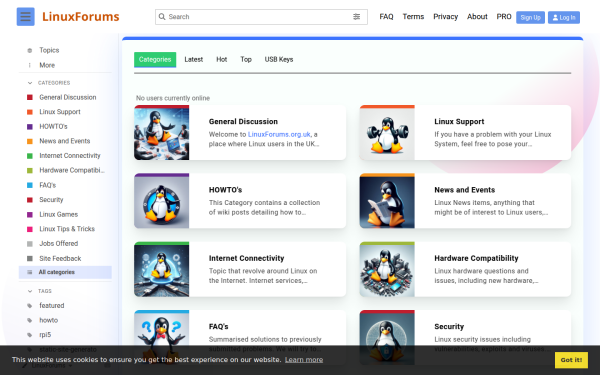Click the rpi5 tag icon
This screenshot has width=600, height=375.
click(x=29, y=334)
